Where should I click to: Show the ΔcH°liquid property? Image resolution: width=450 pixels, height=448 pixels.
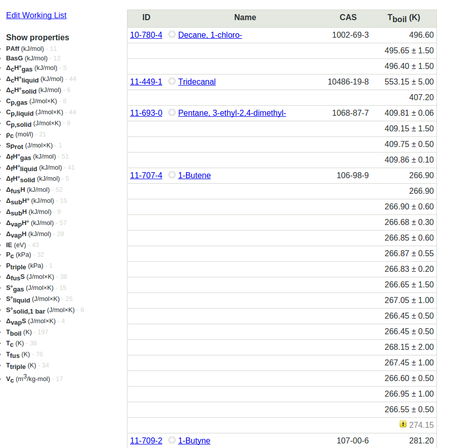(x=35, y=79)
